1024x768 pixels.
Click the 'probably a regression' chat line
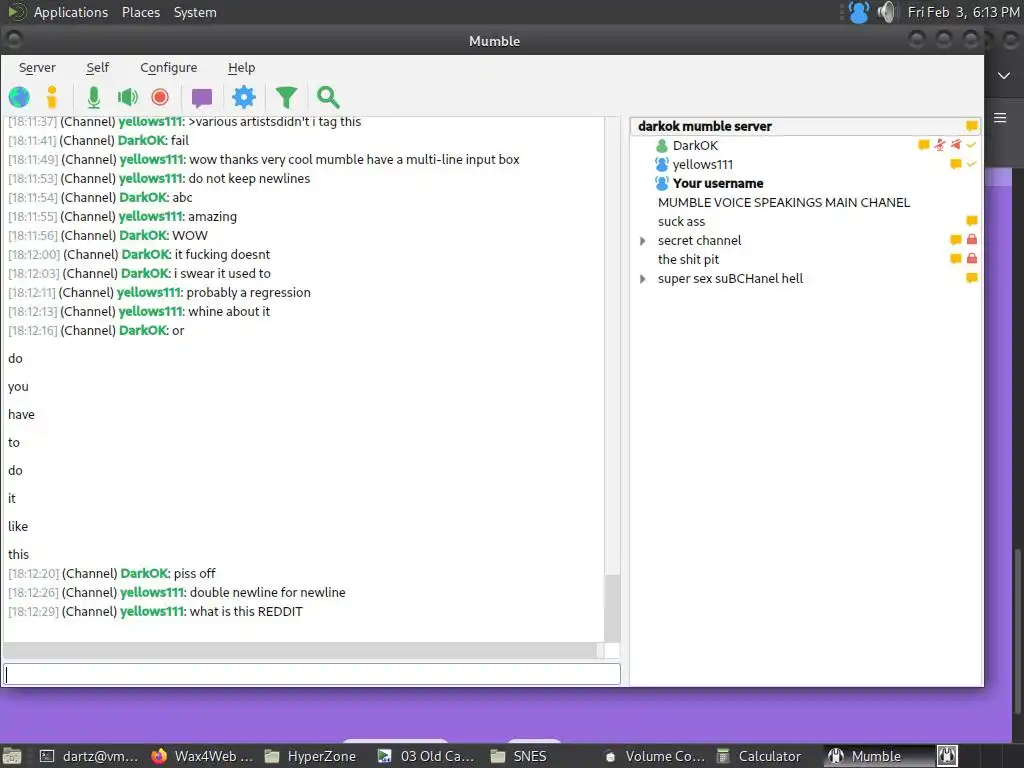pyautogui.click(x=159, y=293)
